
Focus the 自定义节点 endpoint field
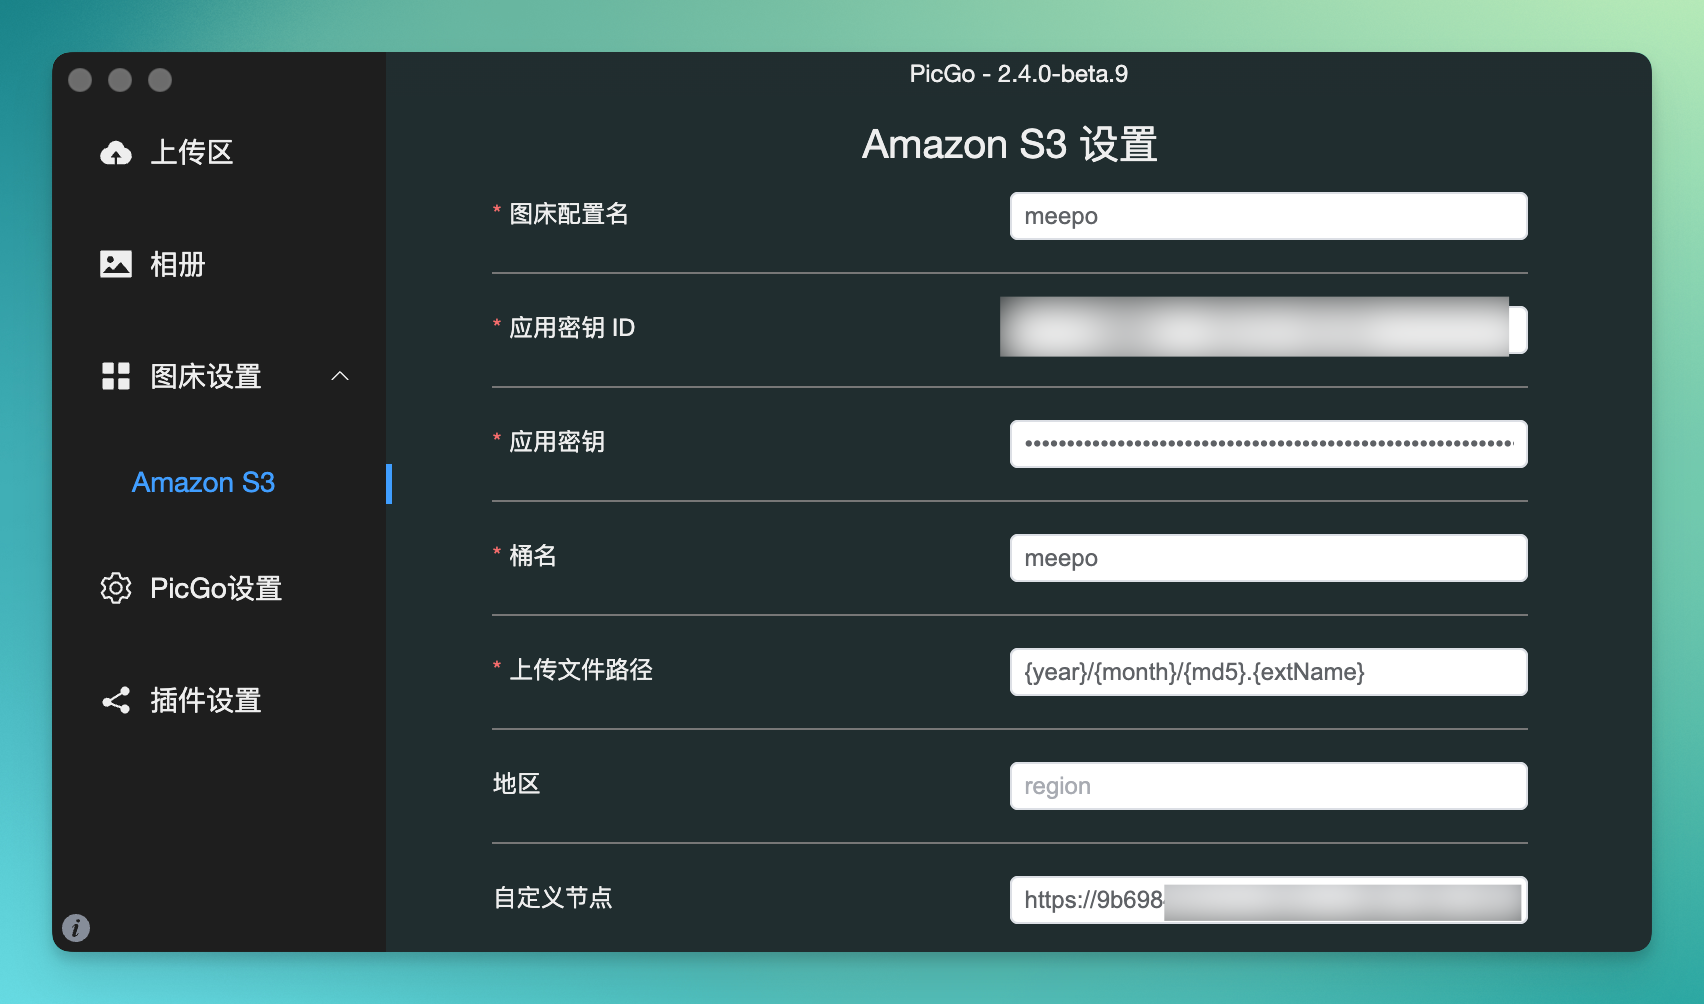tap(1269, 900)
